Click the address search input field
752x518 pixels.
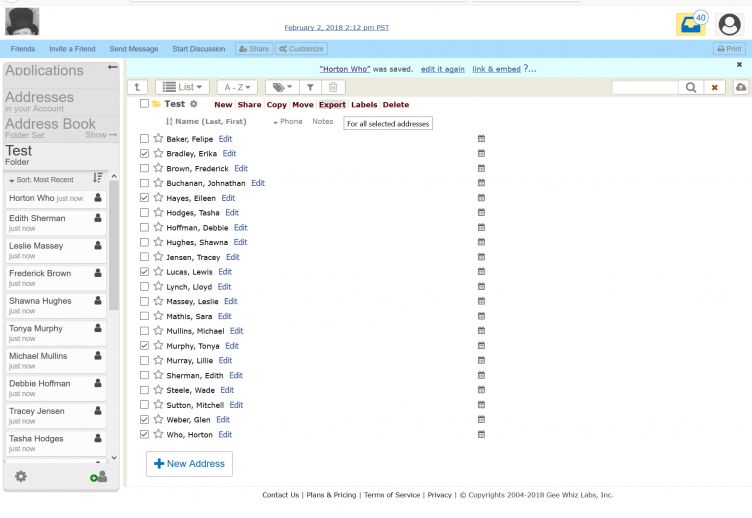[x=644, y=88]
